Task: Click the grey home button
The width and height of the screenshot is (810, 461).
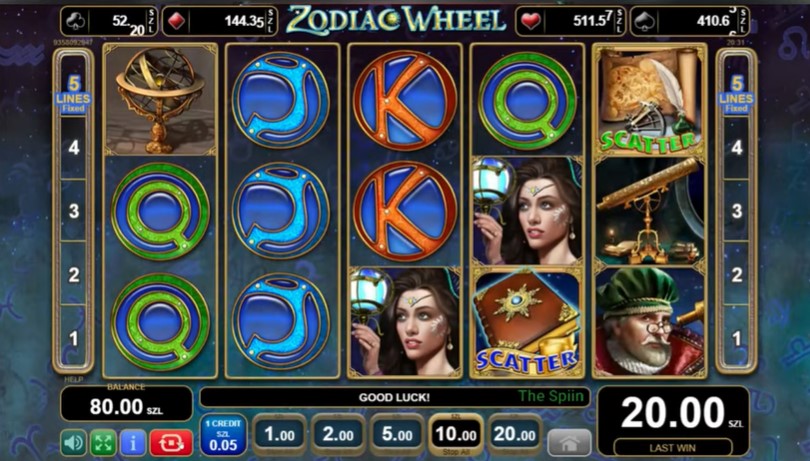Action: 569,442
